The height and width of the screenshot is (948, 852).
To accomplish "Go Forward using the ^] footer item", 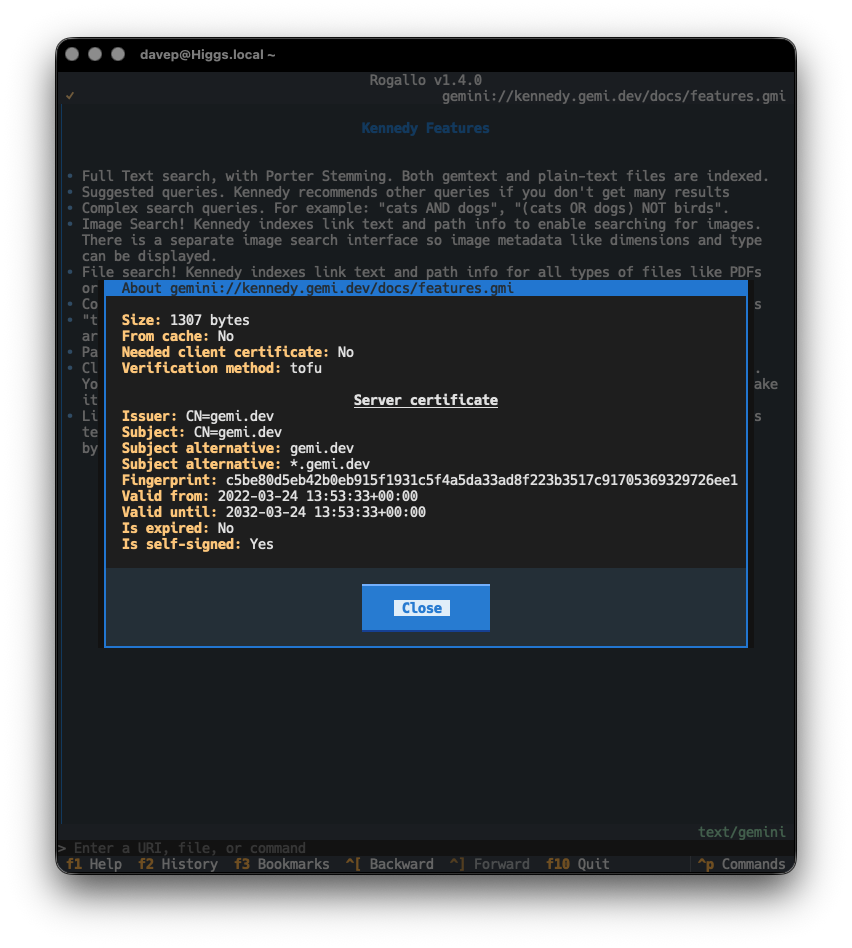I will pyautogui.click(x=489, y=864).
